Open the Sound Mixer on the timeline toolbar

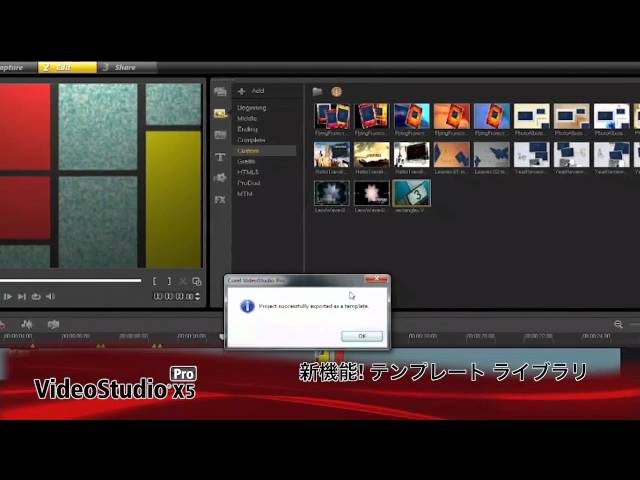click(x=27, y=325)
